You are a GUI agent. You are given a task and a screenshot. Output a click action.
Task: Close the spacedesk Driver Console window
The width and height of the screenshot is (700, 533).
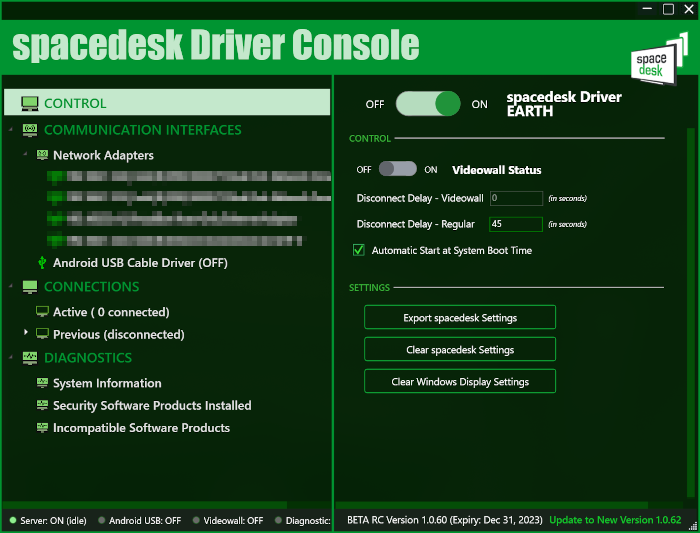(689, 9)
